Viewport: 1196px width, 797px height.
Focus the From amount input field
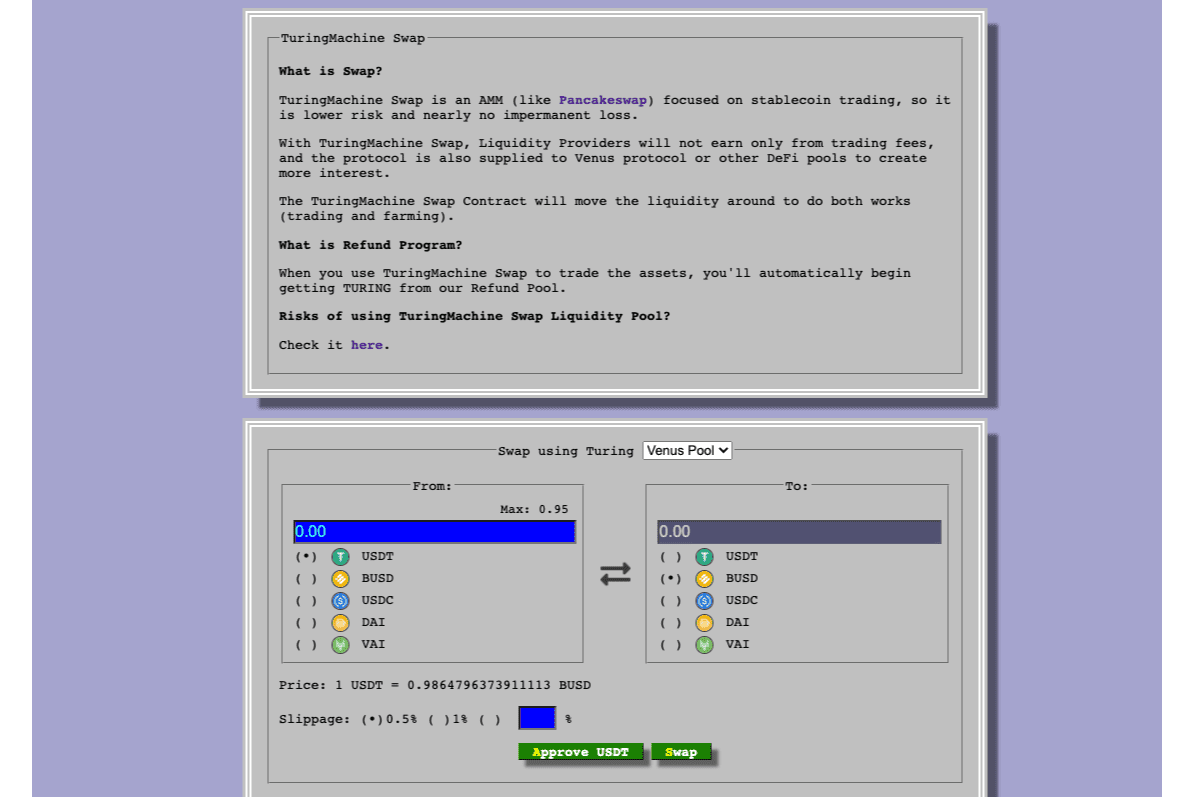[x=435, y=532]
